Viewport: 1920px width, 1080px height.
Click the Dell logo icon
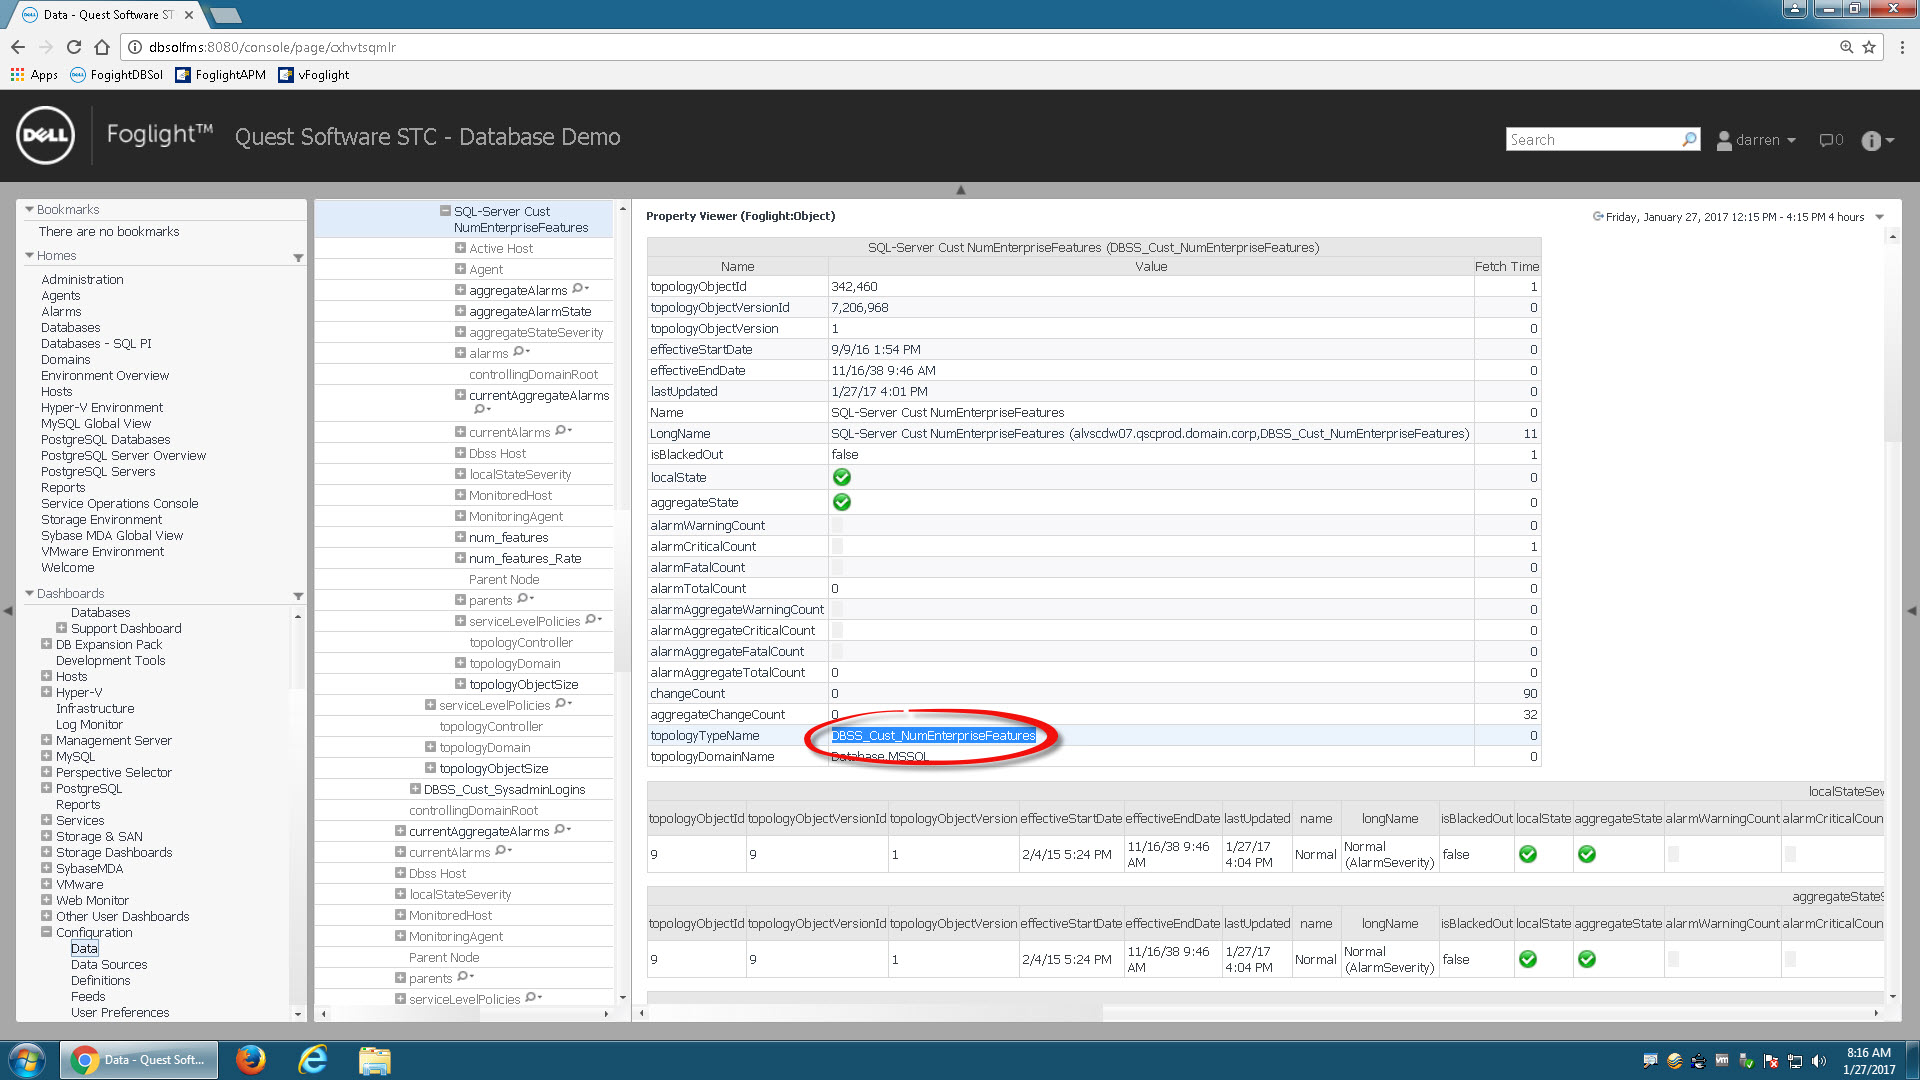point(45,135)
